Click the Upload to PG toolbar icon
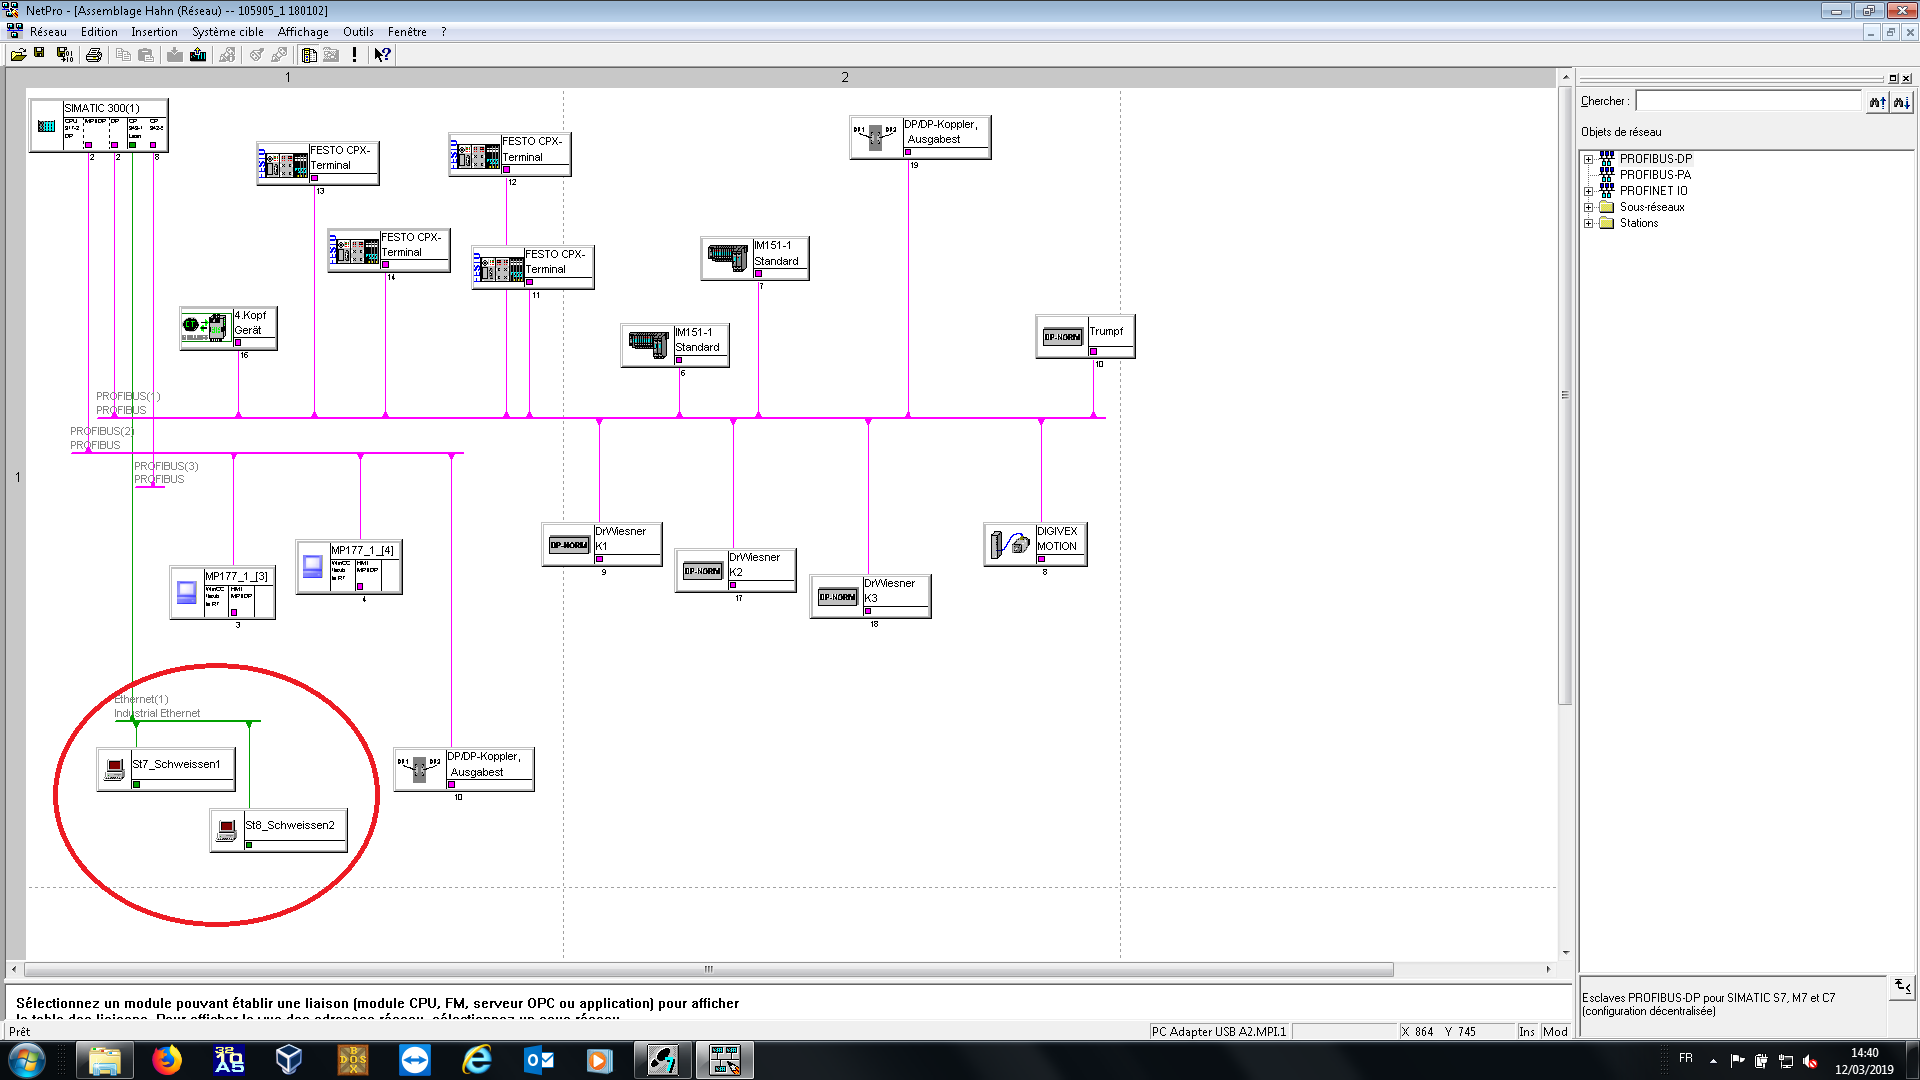This screenshot has height=1080, width=1920. [198, 55]
